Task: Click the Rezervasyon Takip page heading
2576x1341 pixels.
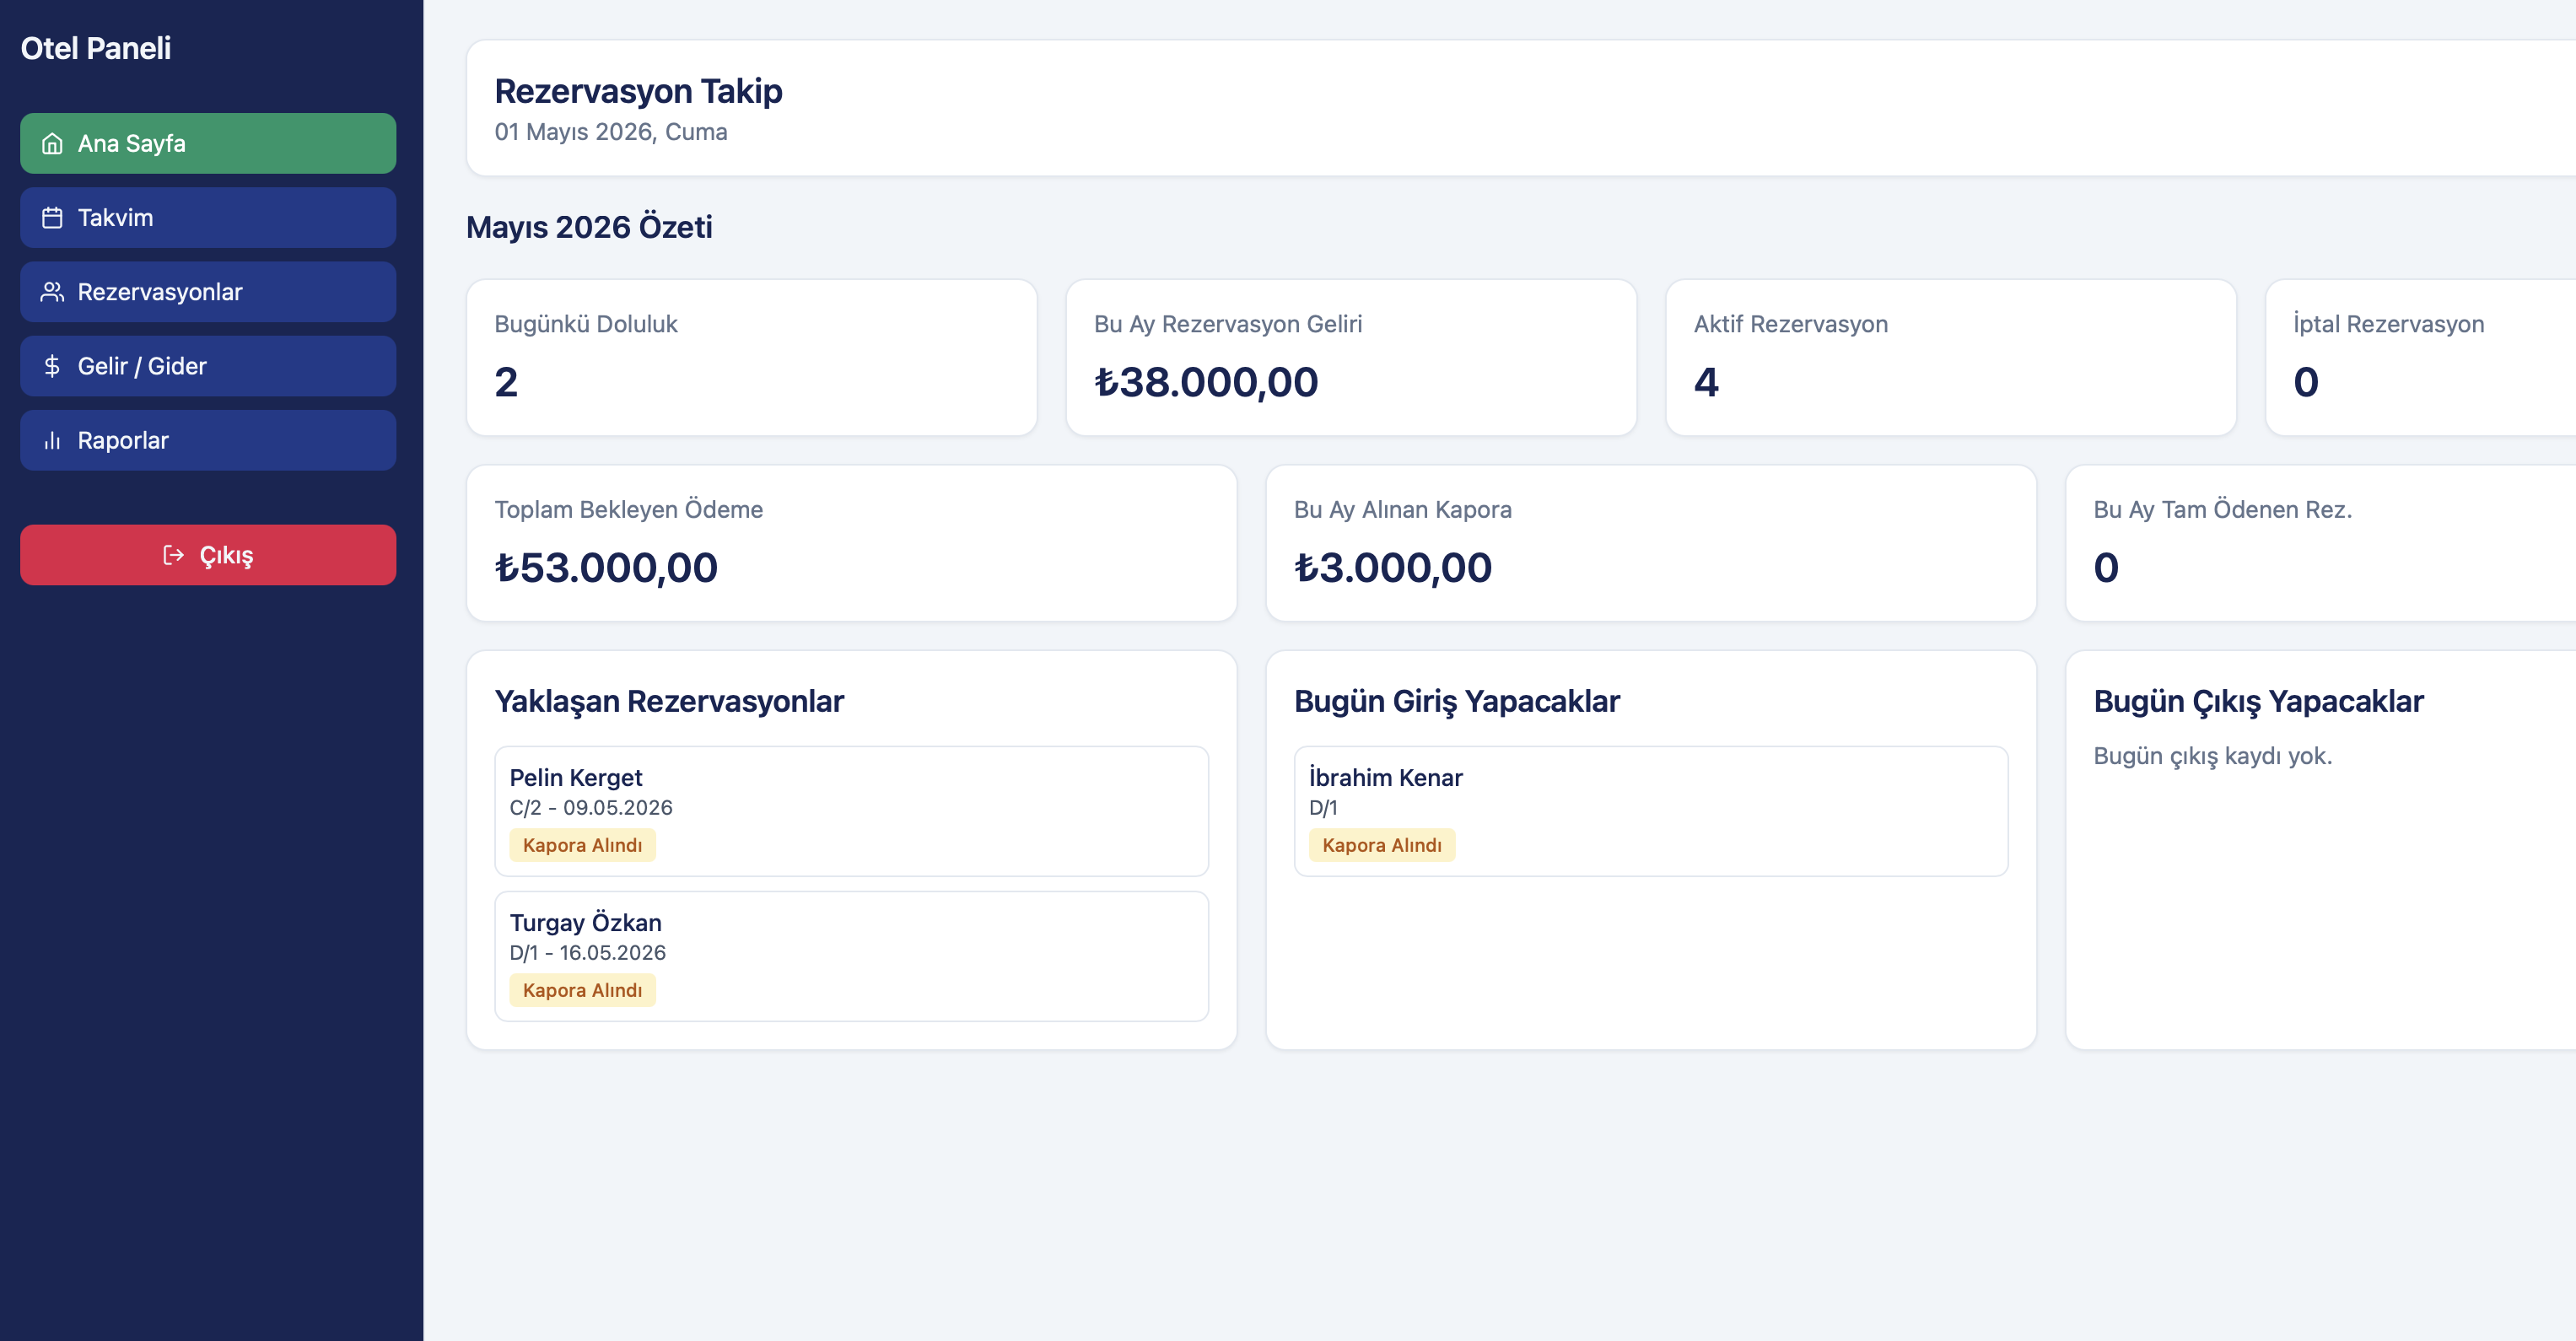Action: pyautogui.click(x=638, y=91)
